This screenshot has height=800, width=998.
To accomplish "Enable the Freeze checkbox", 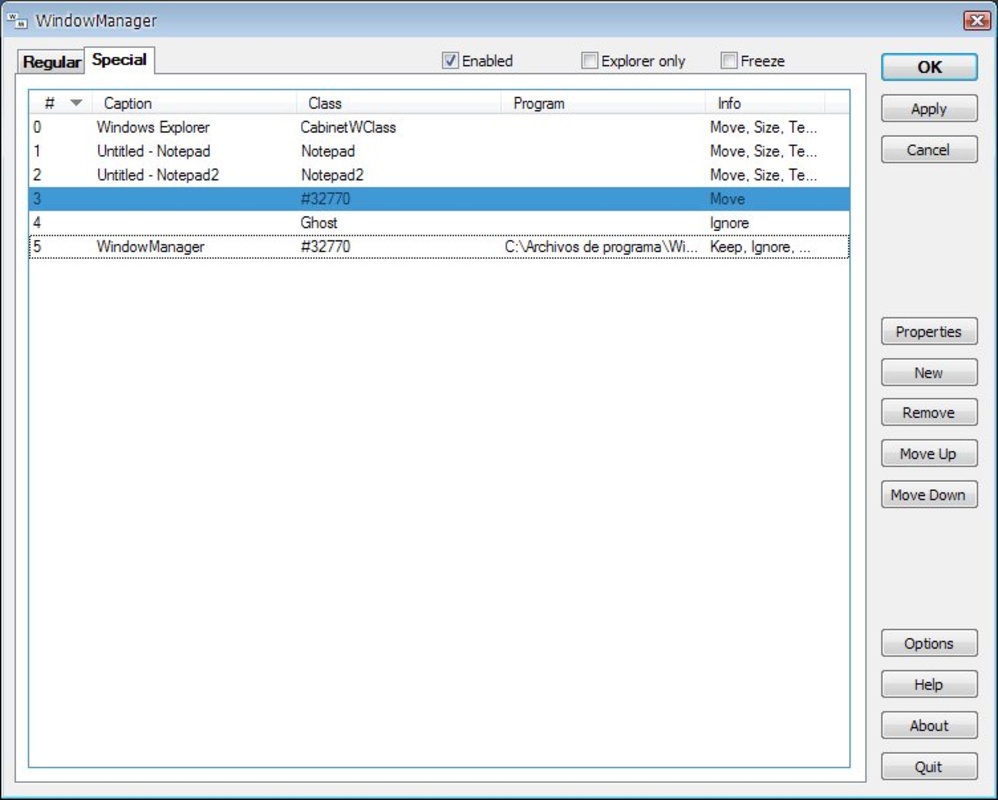I will pos(729,61).
